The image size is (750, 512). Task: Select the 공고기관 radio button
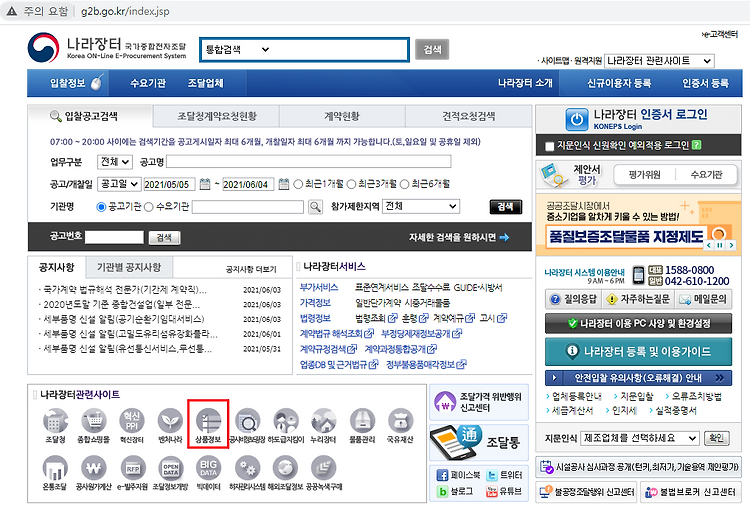101,207
